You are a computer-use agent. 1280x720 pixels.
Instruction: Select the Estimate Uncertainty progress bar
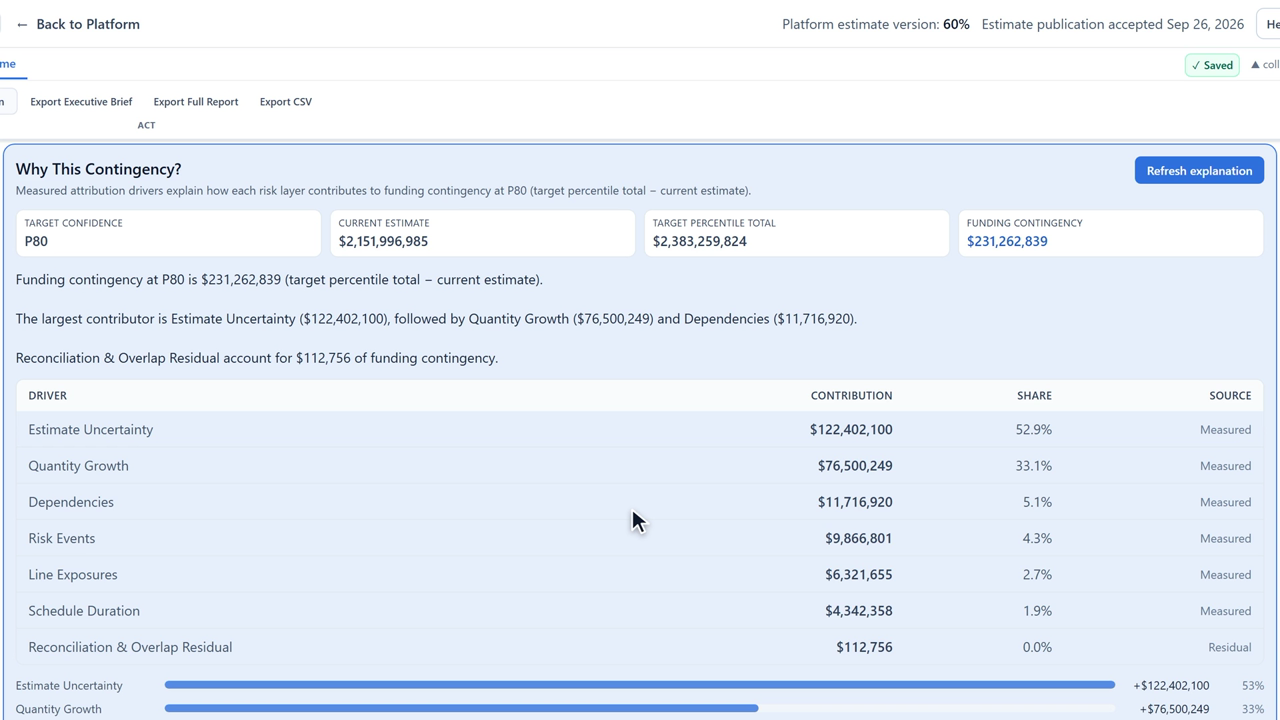point(640,685)
